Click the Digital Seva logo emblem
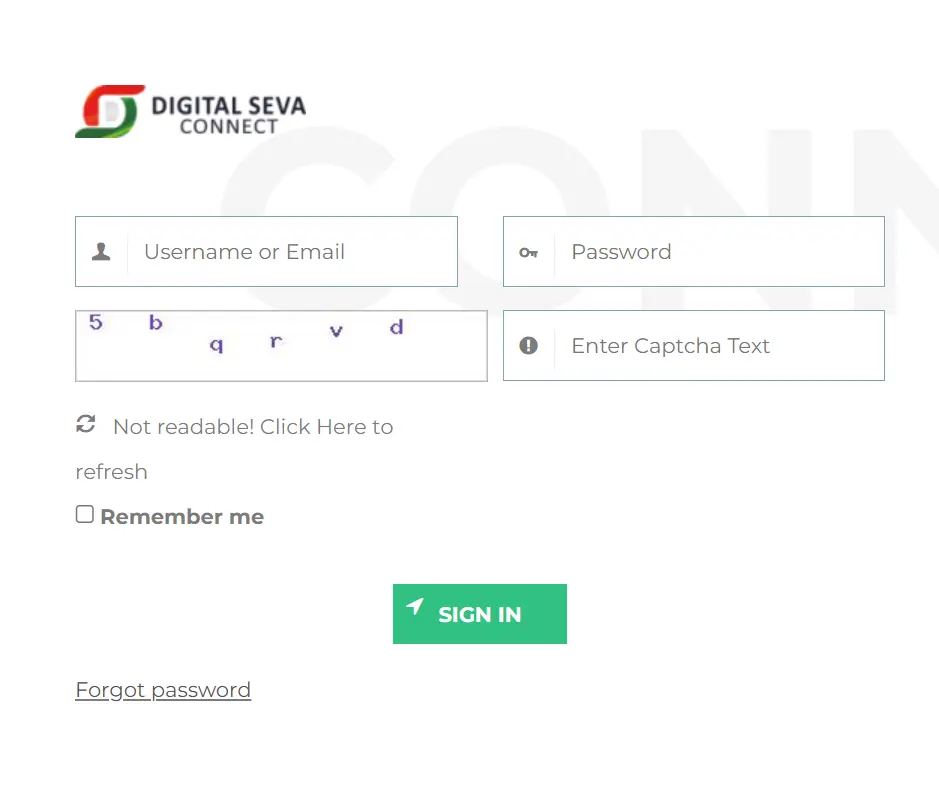 (110, 111)
